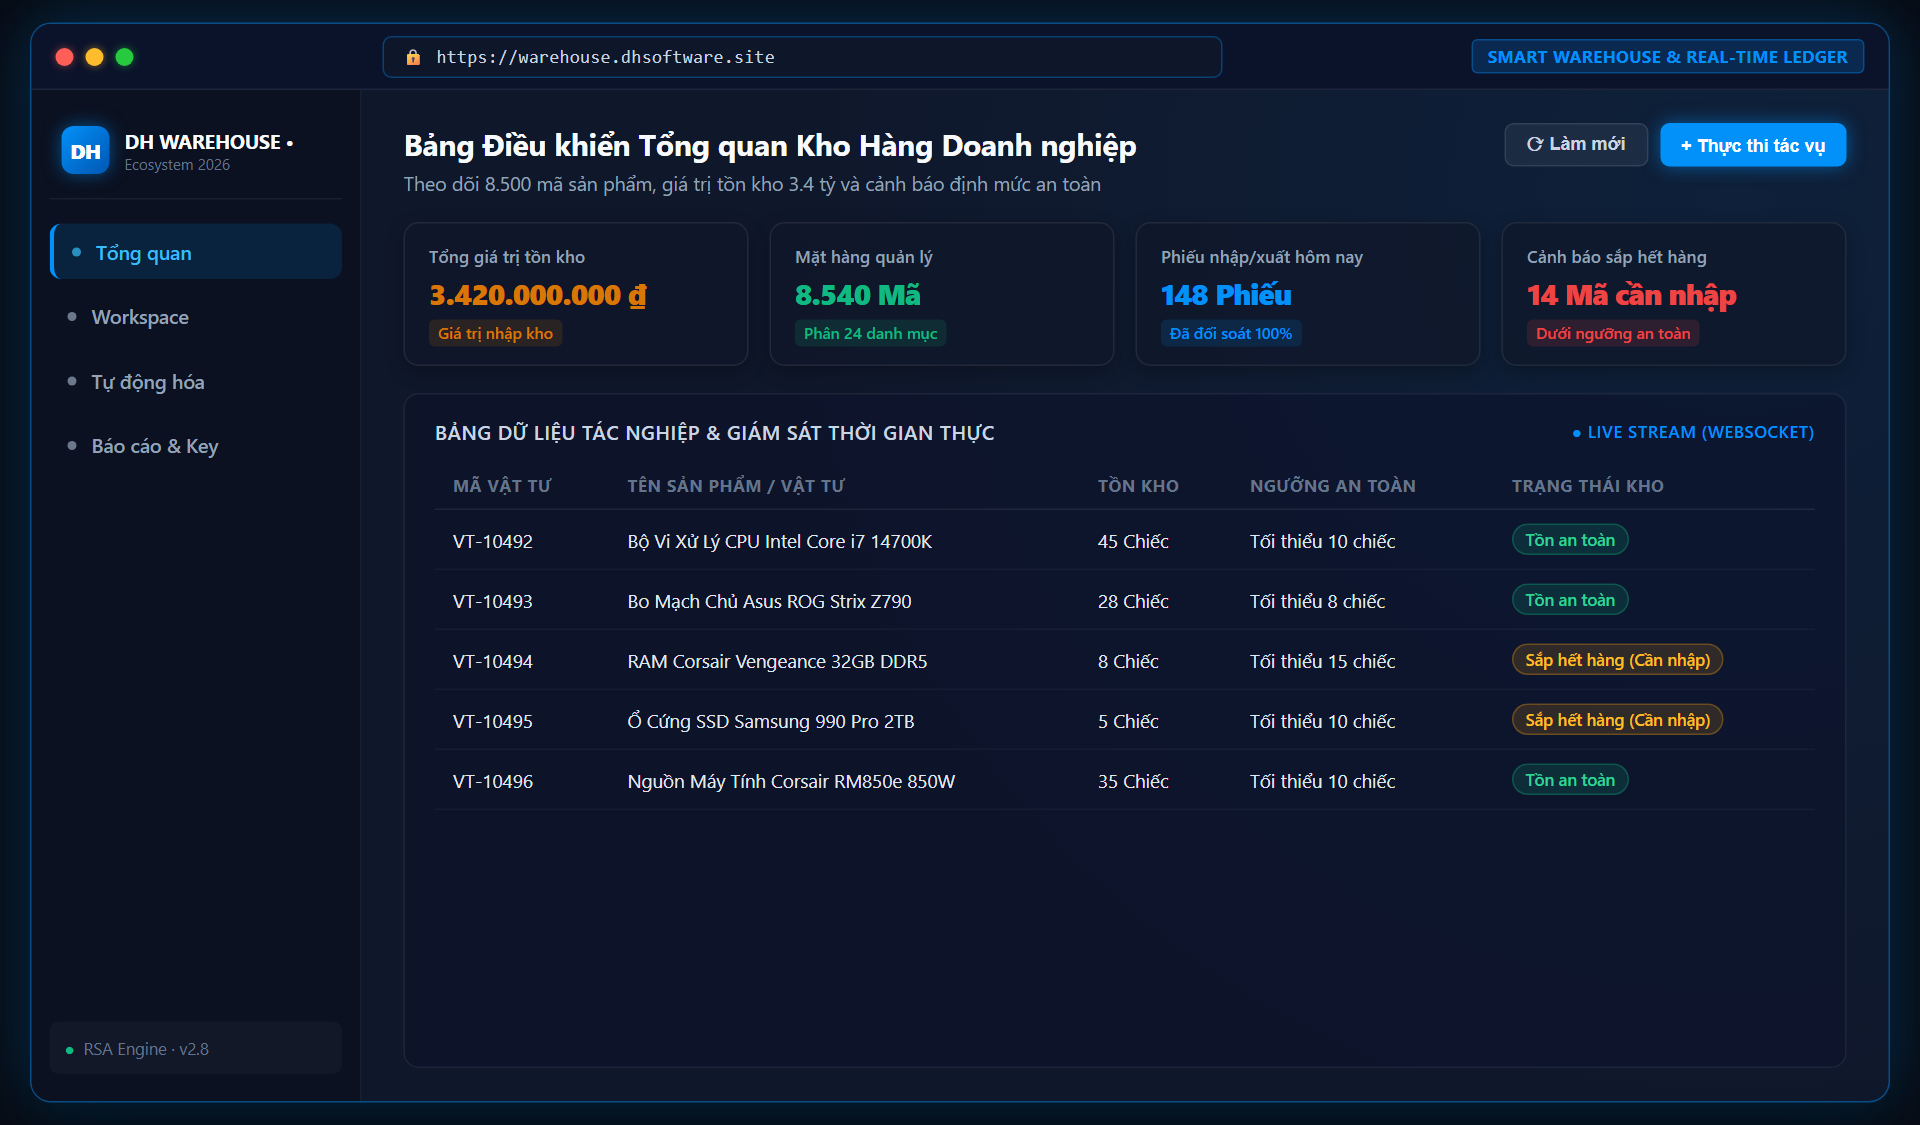Click Tồn an toàn badge for VT-10492

click(1570, 540)
